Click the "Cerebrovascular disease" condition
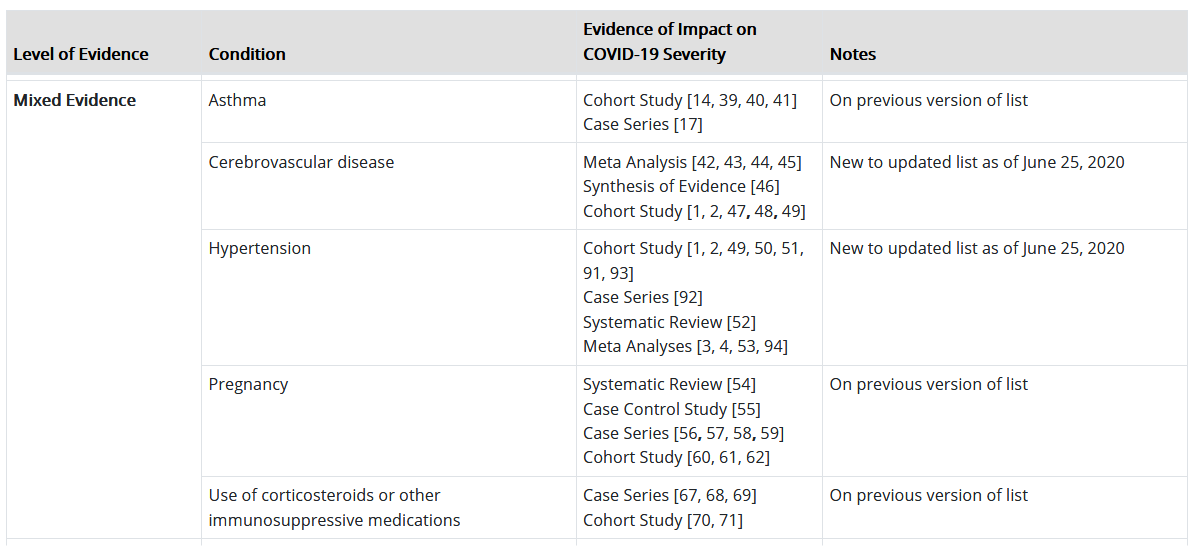The width and height of the screenshot is (1195, 548). (x=301, y=162)
